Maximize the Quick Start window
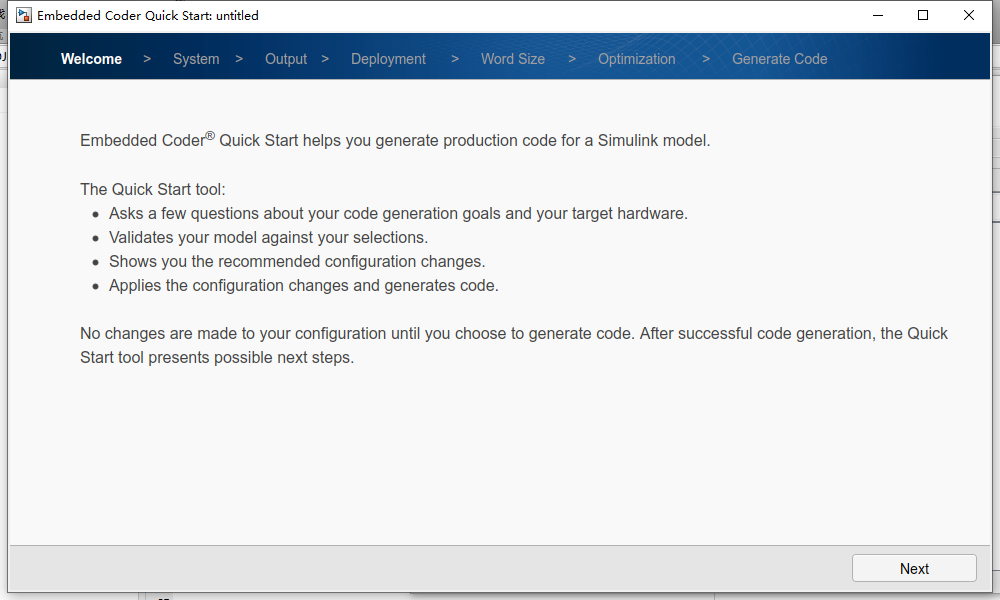 (x=923, y=16)
